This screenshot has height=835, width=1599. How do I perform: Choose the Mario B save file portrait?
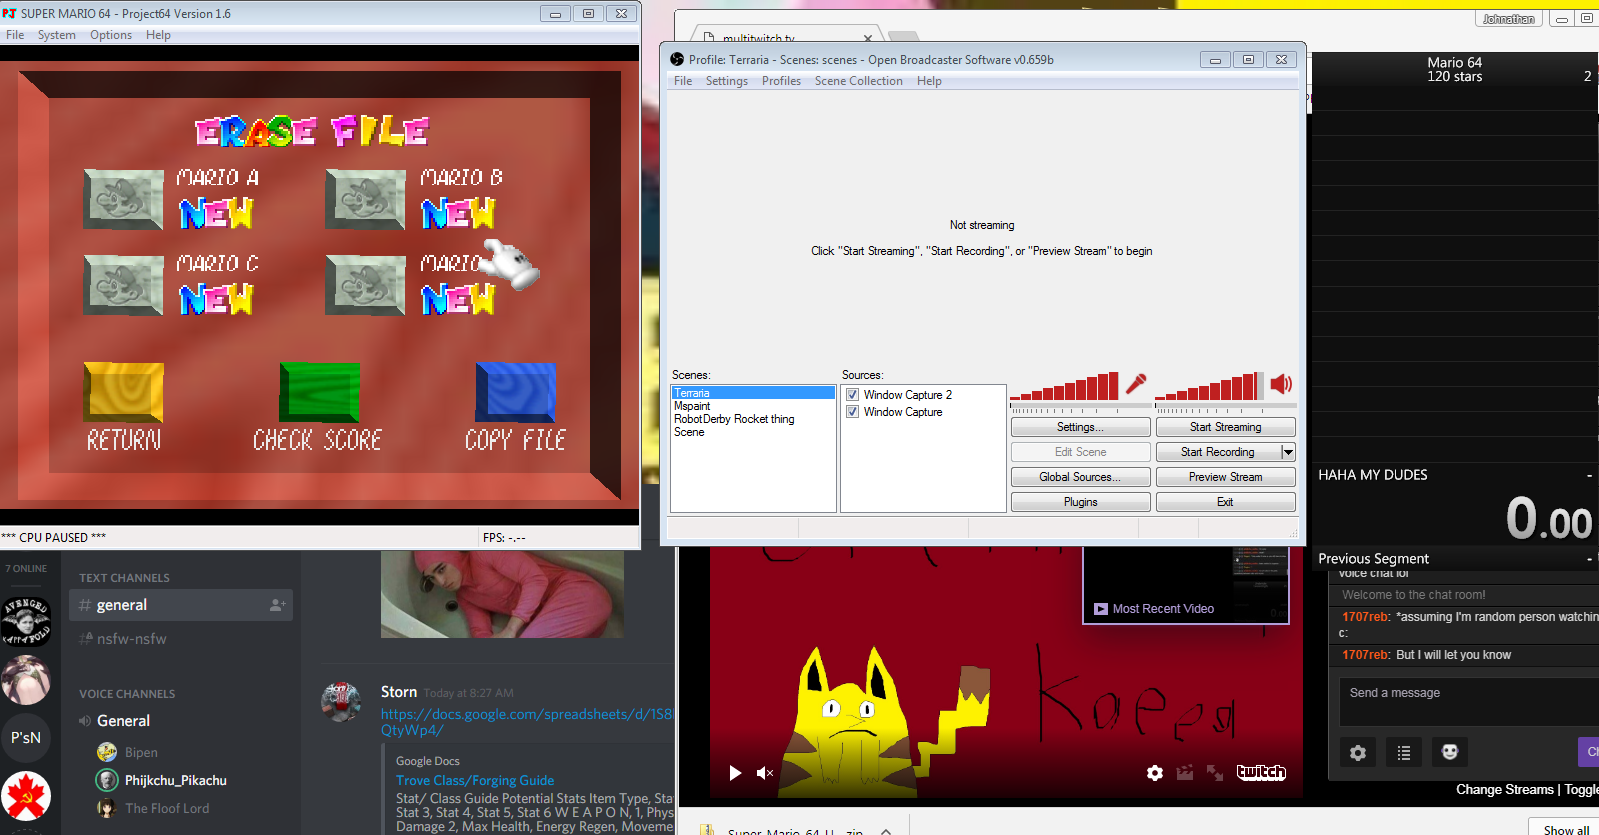(x=365, y=200)
